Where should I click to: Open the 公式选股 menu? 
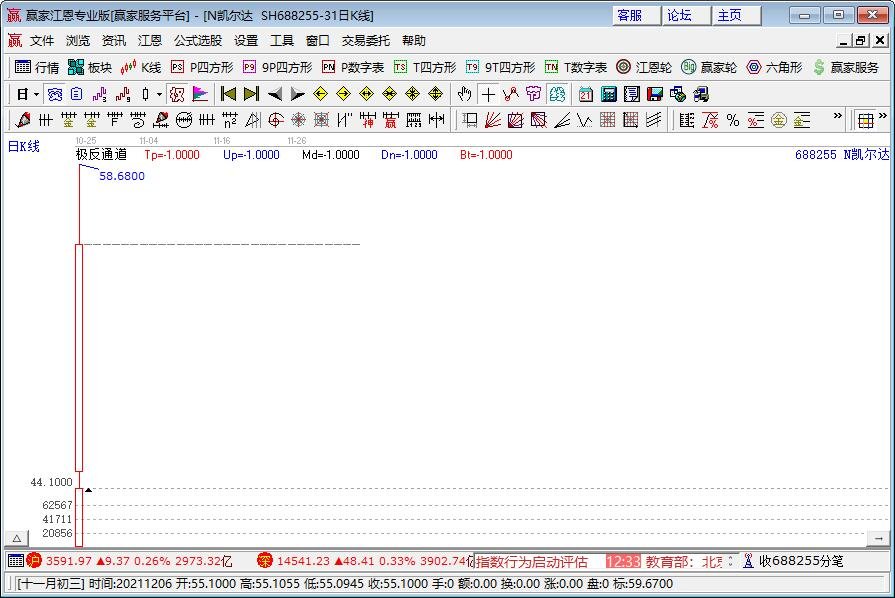click(198, 41)
